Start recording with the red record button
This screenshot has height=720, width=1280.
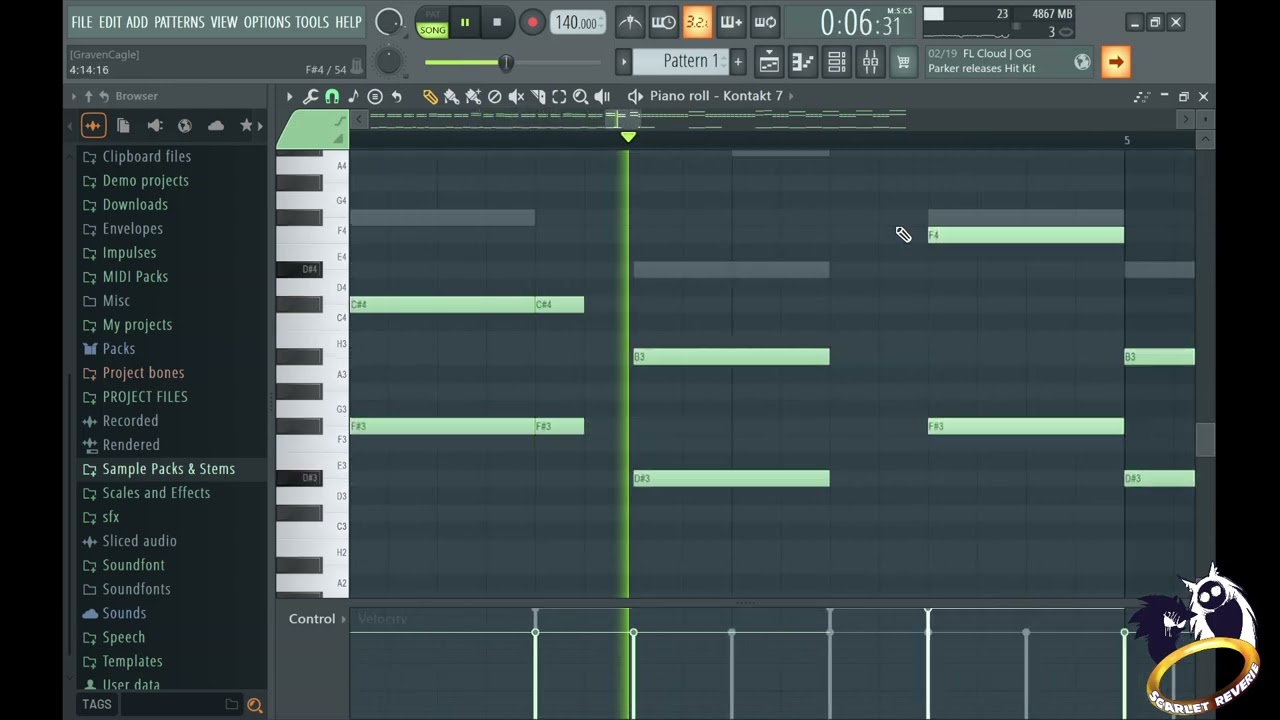(532, 22)
